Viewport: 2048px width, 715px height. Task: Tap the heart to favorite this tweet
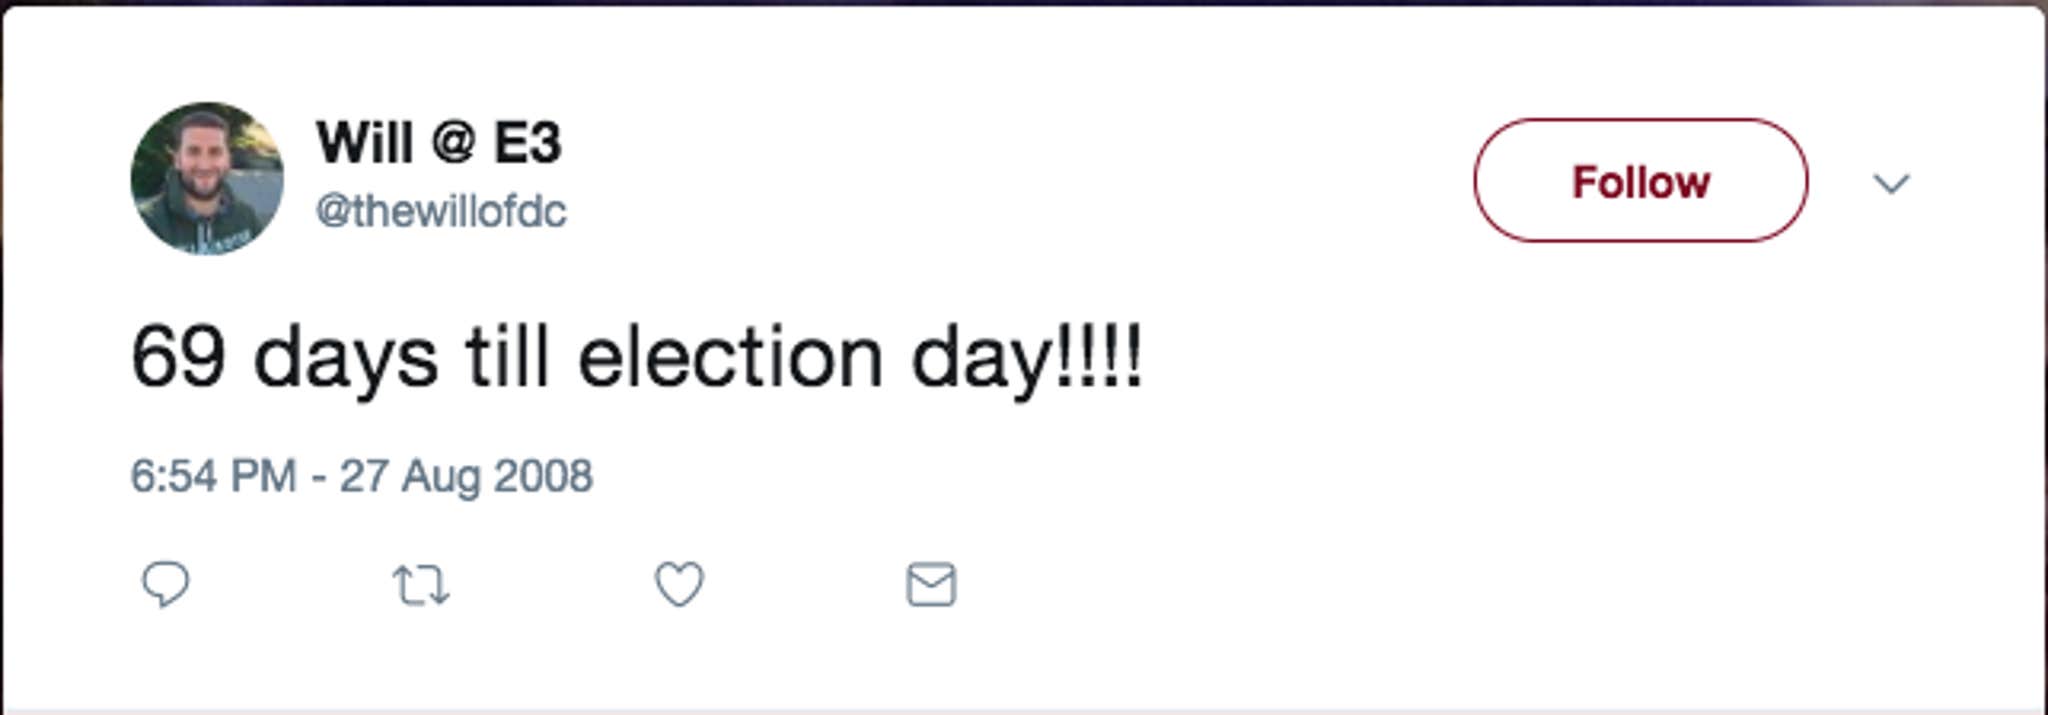[679, 584]
